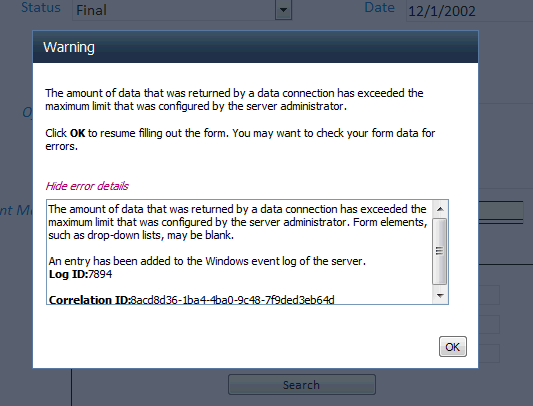The width and height of the screenshot is (533, 406).
Task: Click the Status combo box showing Final
Action: pyautogui.click(x=182, y=10)
